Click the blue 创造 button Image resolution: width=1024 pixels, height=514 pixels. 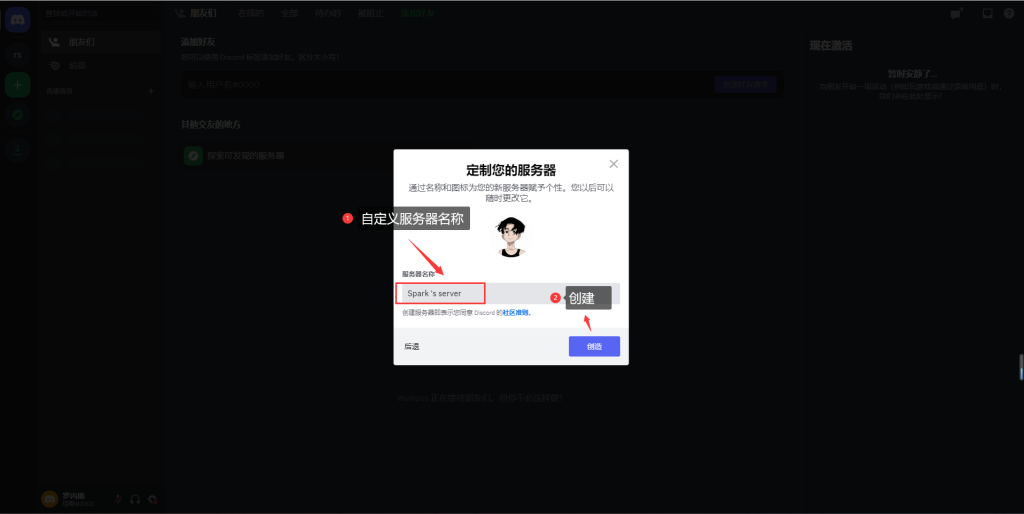[x=594, y=346]
